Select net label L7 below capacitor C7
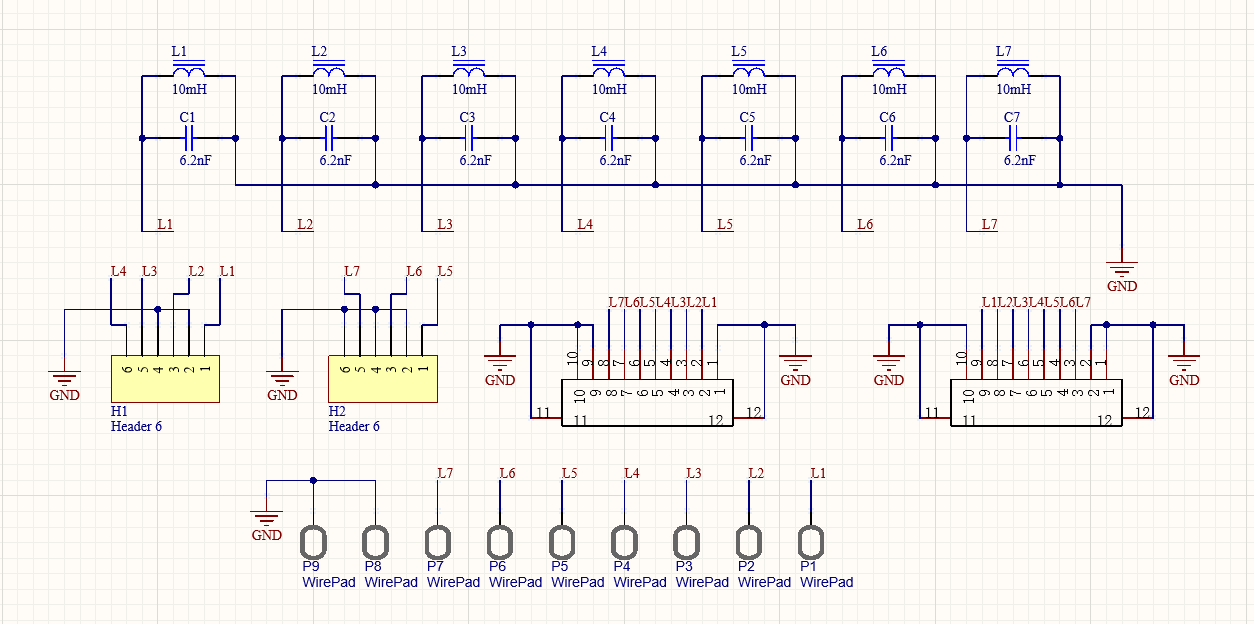Viewport: 1254px width, 624px height. pyautogui.click(x=989, y=224)
